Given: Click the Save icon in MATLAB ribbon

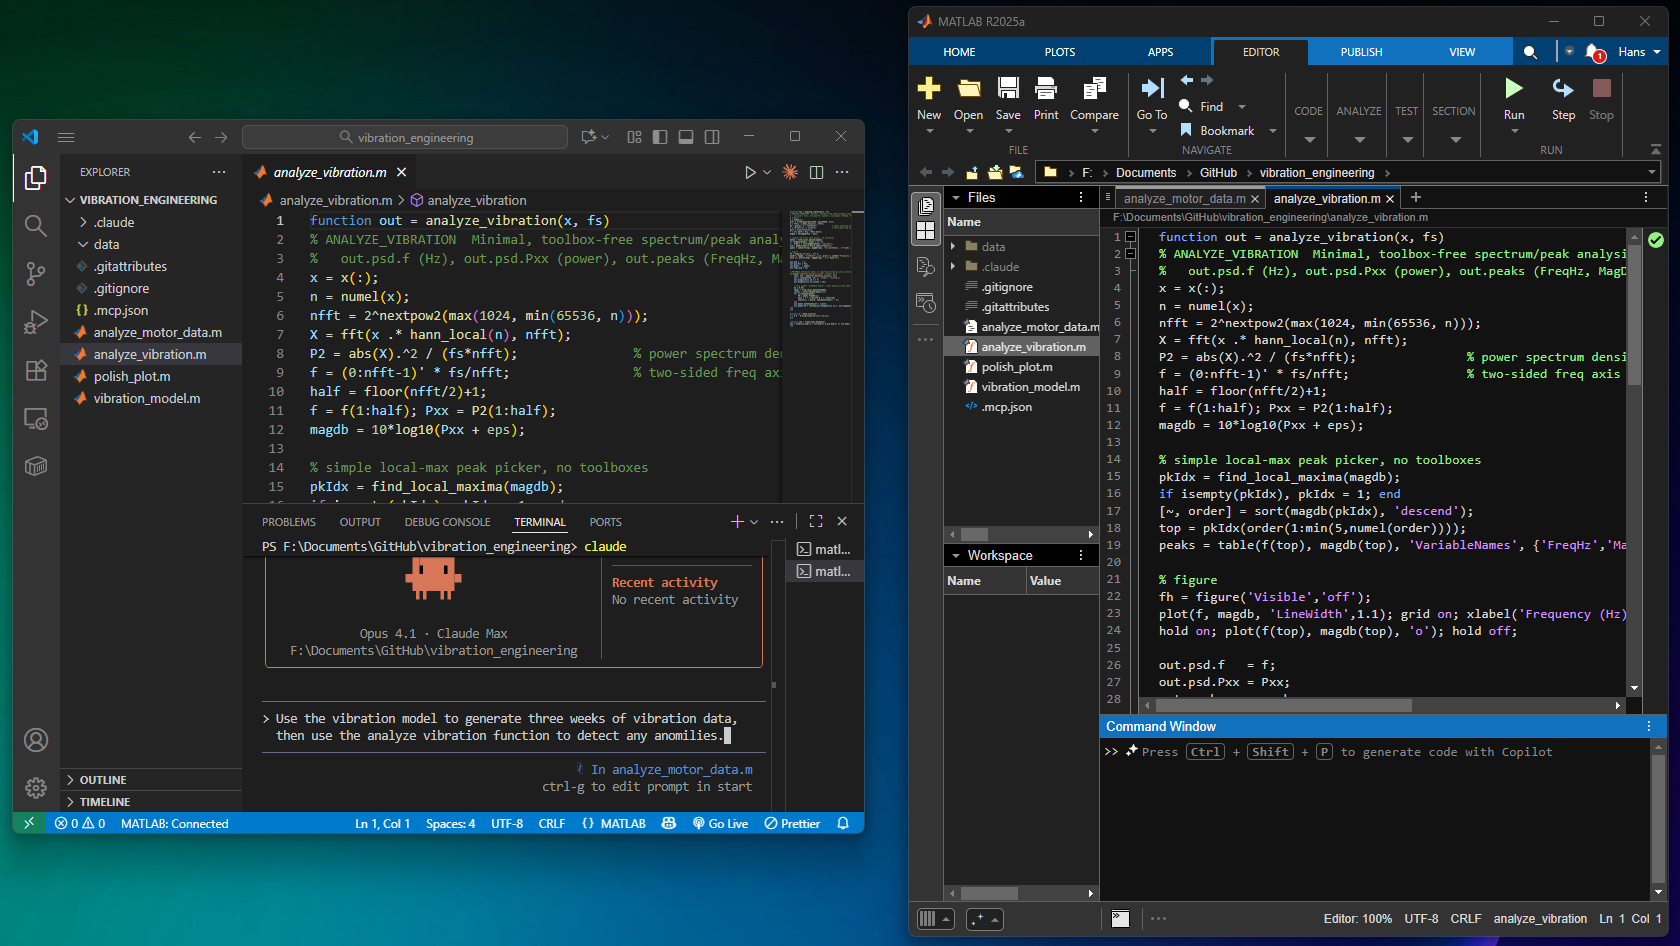Looking at the screenshot, I should [1008, 90].
